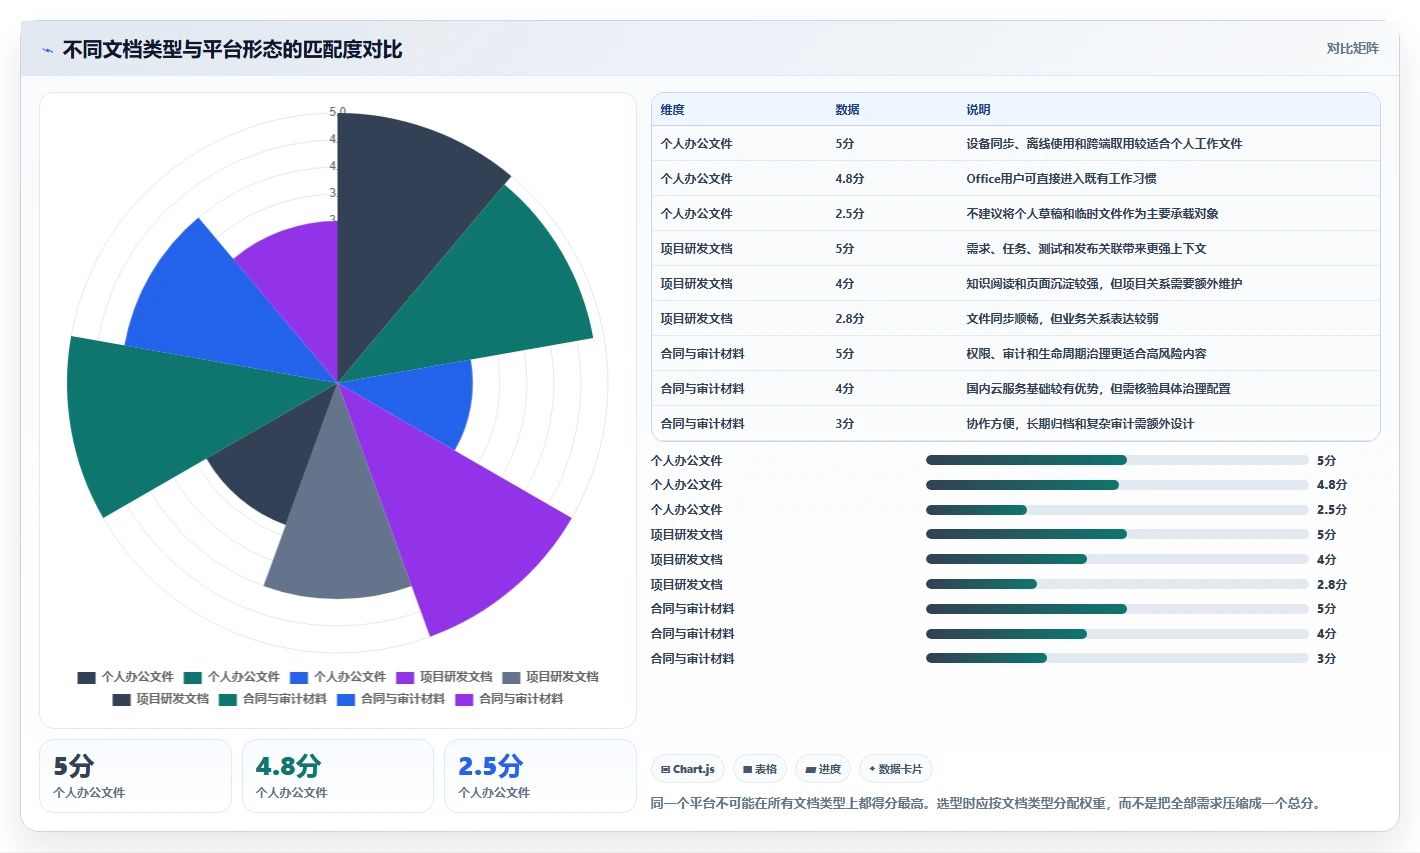Click row text 设备同步、离线使用和跨端取用较适合个人工作文件
The width and height of the screenshot is (1420, 853).
[x=1104, y=144]
